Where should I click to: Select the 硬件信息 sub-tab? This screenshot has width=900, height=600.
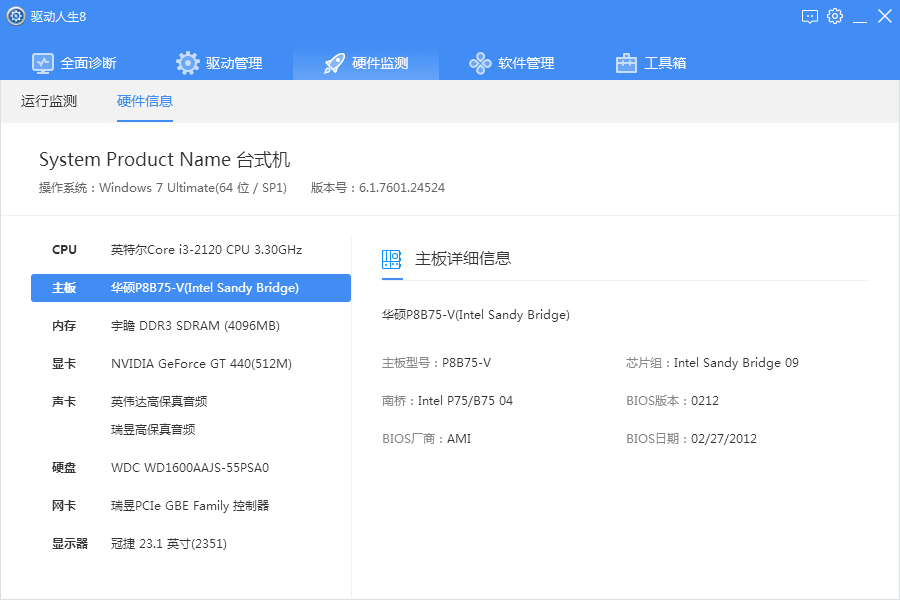(x=145, y=101)
